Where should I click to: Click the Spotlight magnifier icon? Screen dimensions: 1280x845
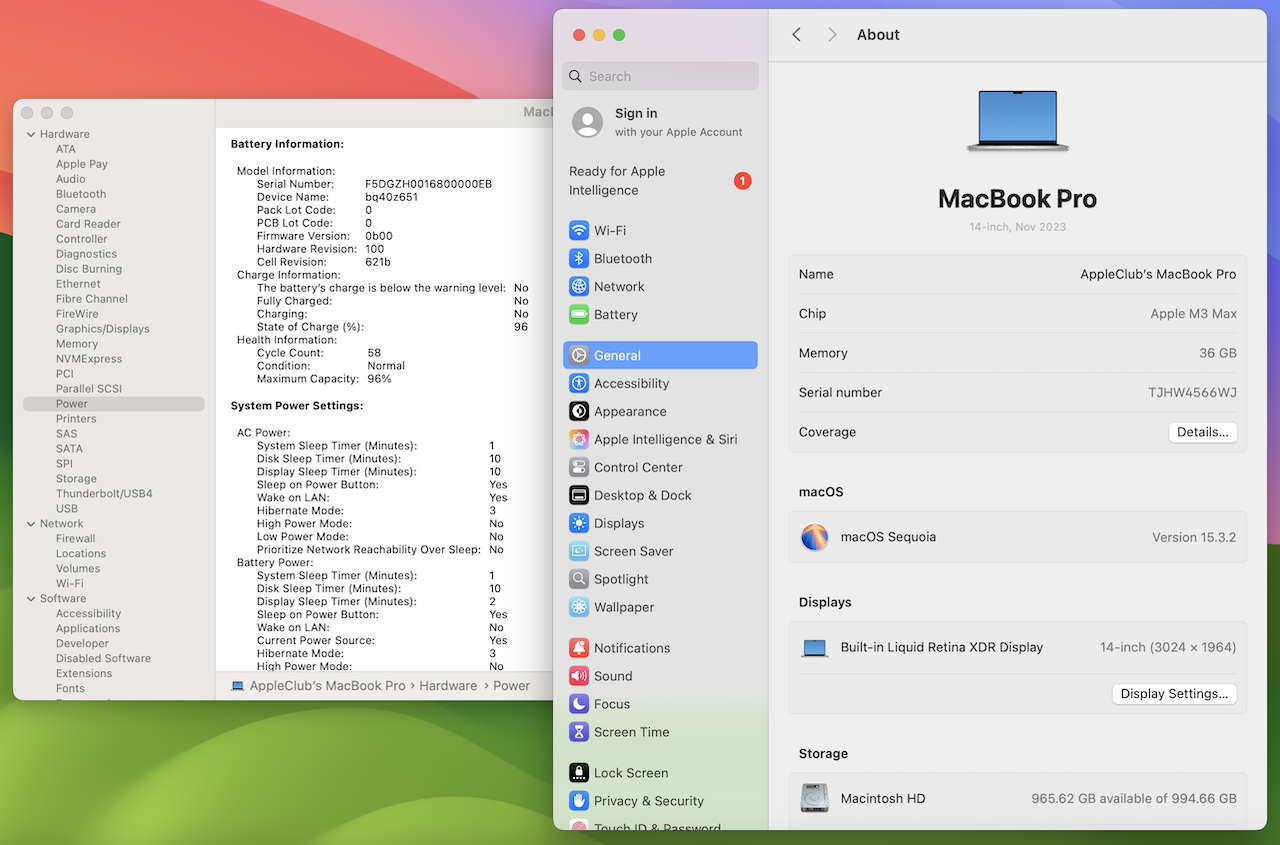(x=579, y=579)
